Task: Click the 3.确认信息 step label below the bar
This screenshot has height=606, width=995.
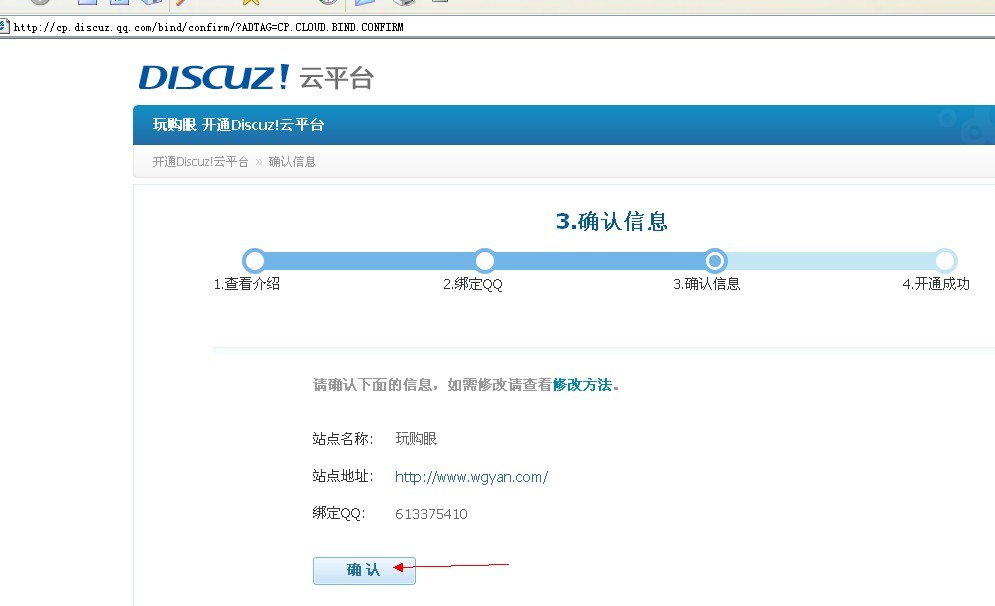Action: click(706, 284)
